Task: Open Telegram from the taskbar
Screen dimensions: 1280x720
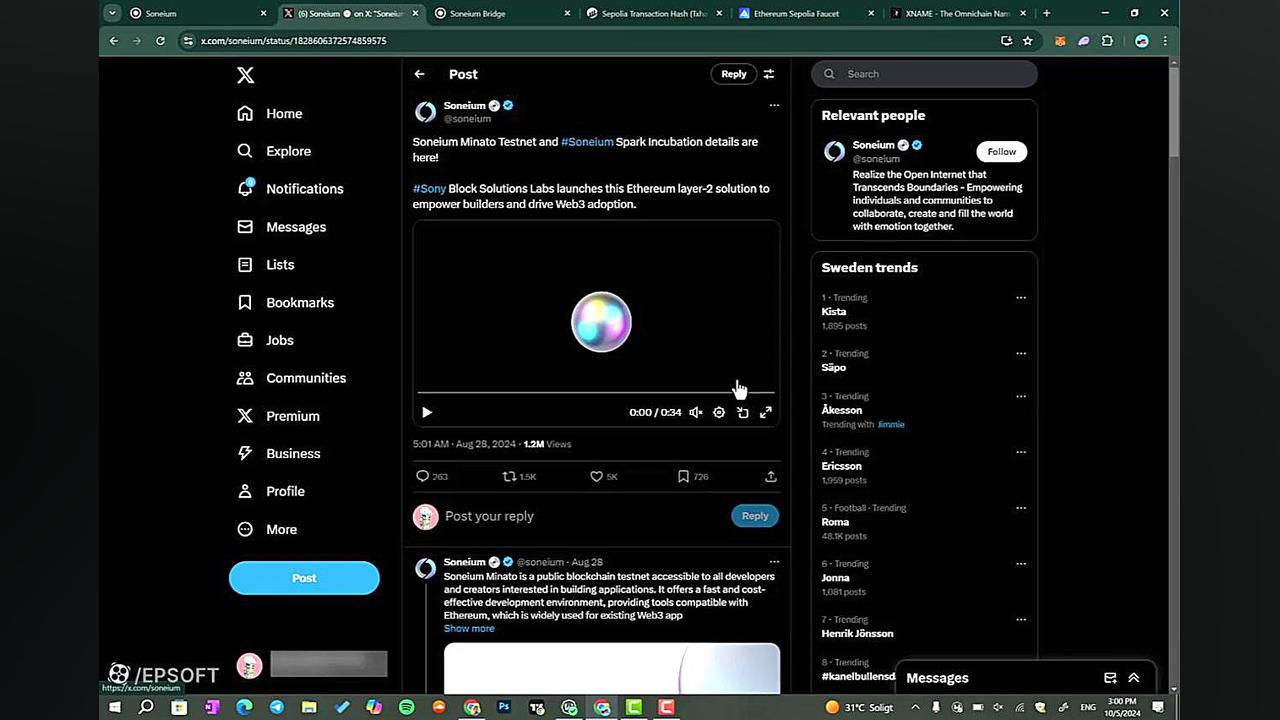Action: (x=277, y=707)
